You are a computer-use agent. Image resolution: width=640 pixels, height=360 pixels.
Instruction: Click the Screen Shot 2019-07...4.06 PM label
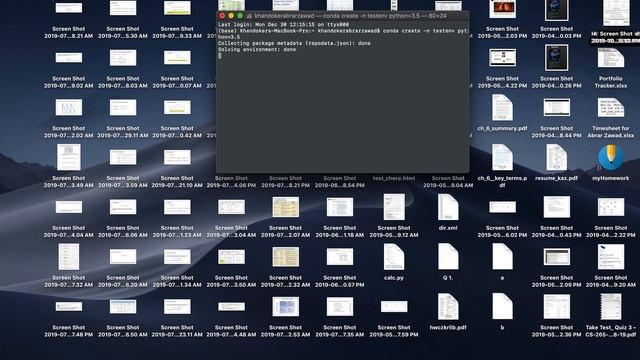pos(231,182)
